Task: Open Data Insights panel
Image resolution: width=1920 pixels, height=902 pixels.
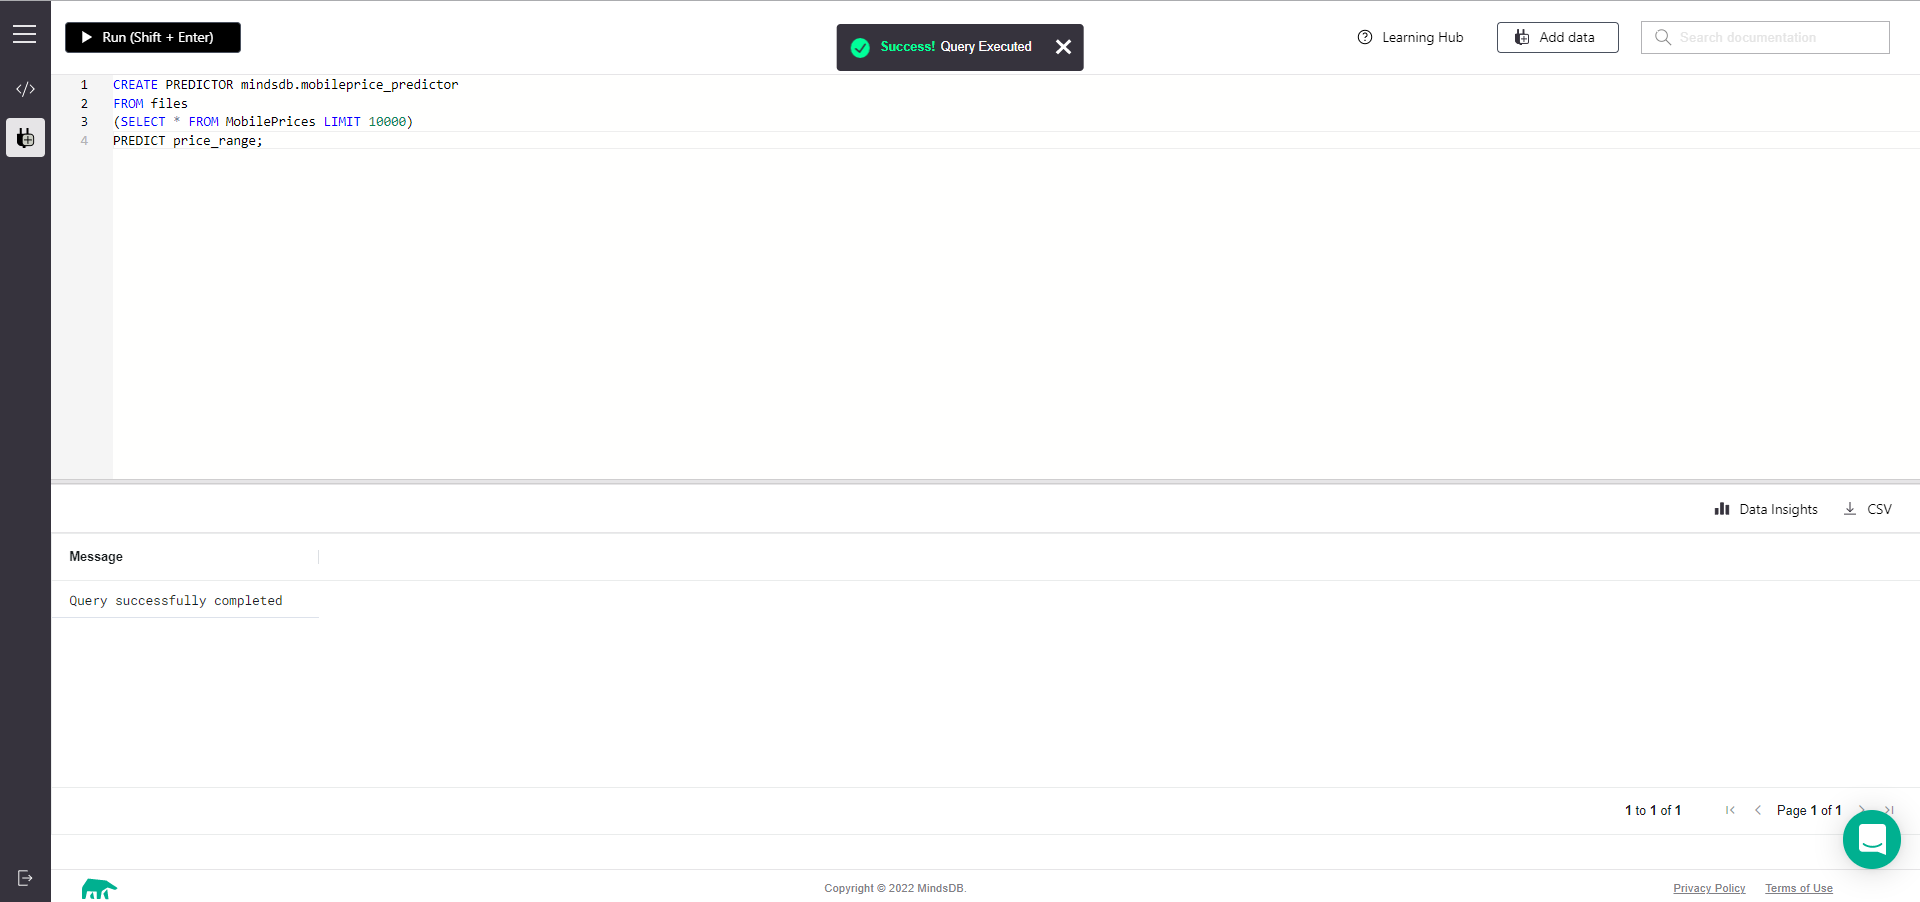Action: tap(1766, 509)
